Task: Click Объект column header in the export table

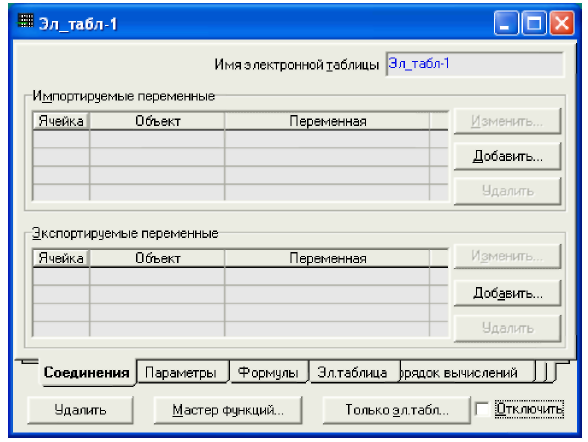Action: [x=157, y=258]
